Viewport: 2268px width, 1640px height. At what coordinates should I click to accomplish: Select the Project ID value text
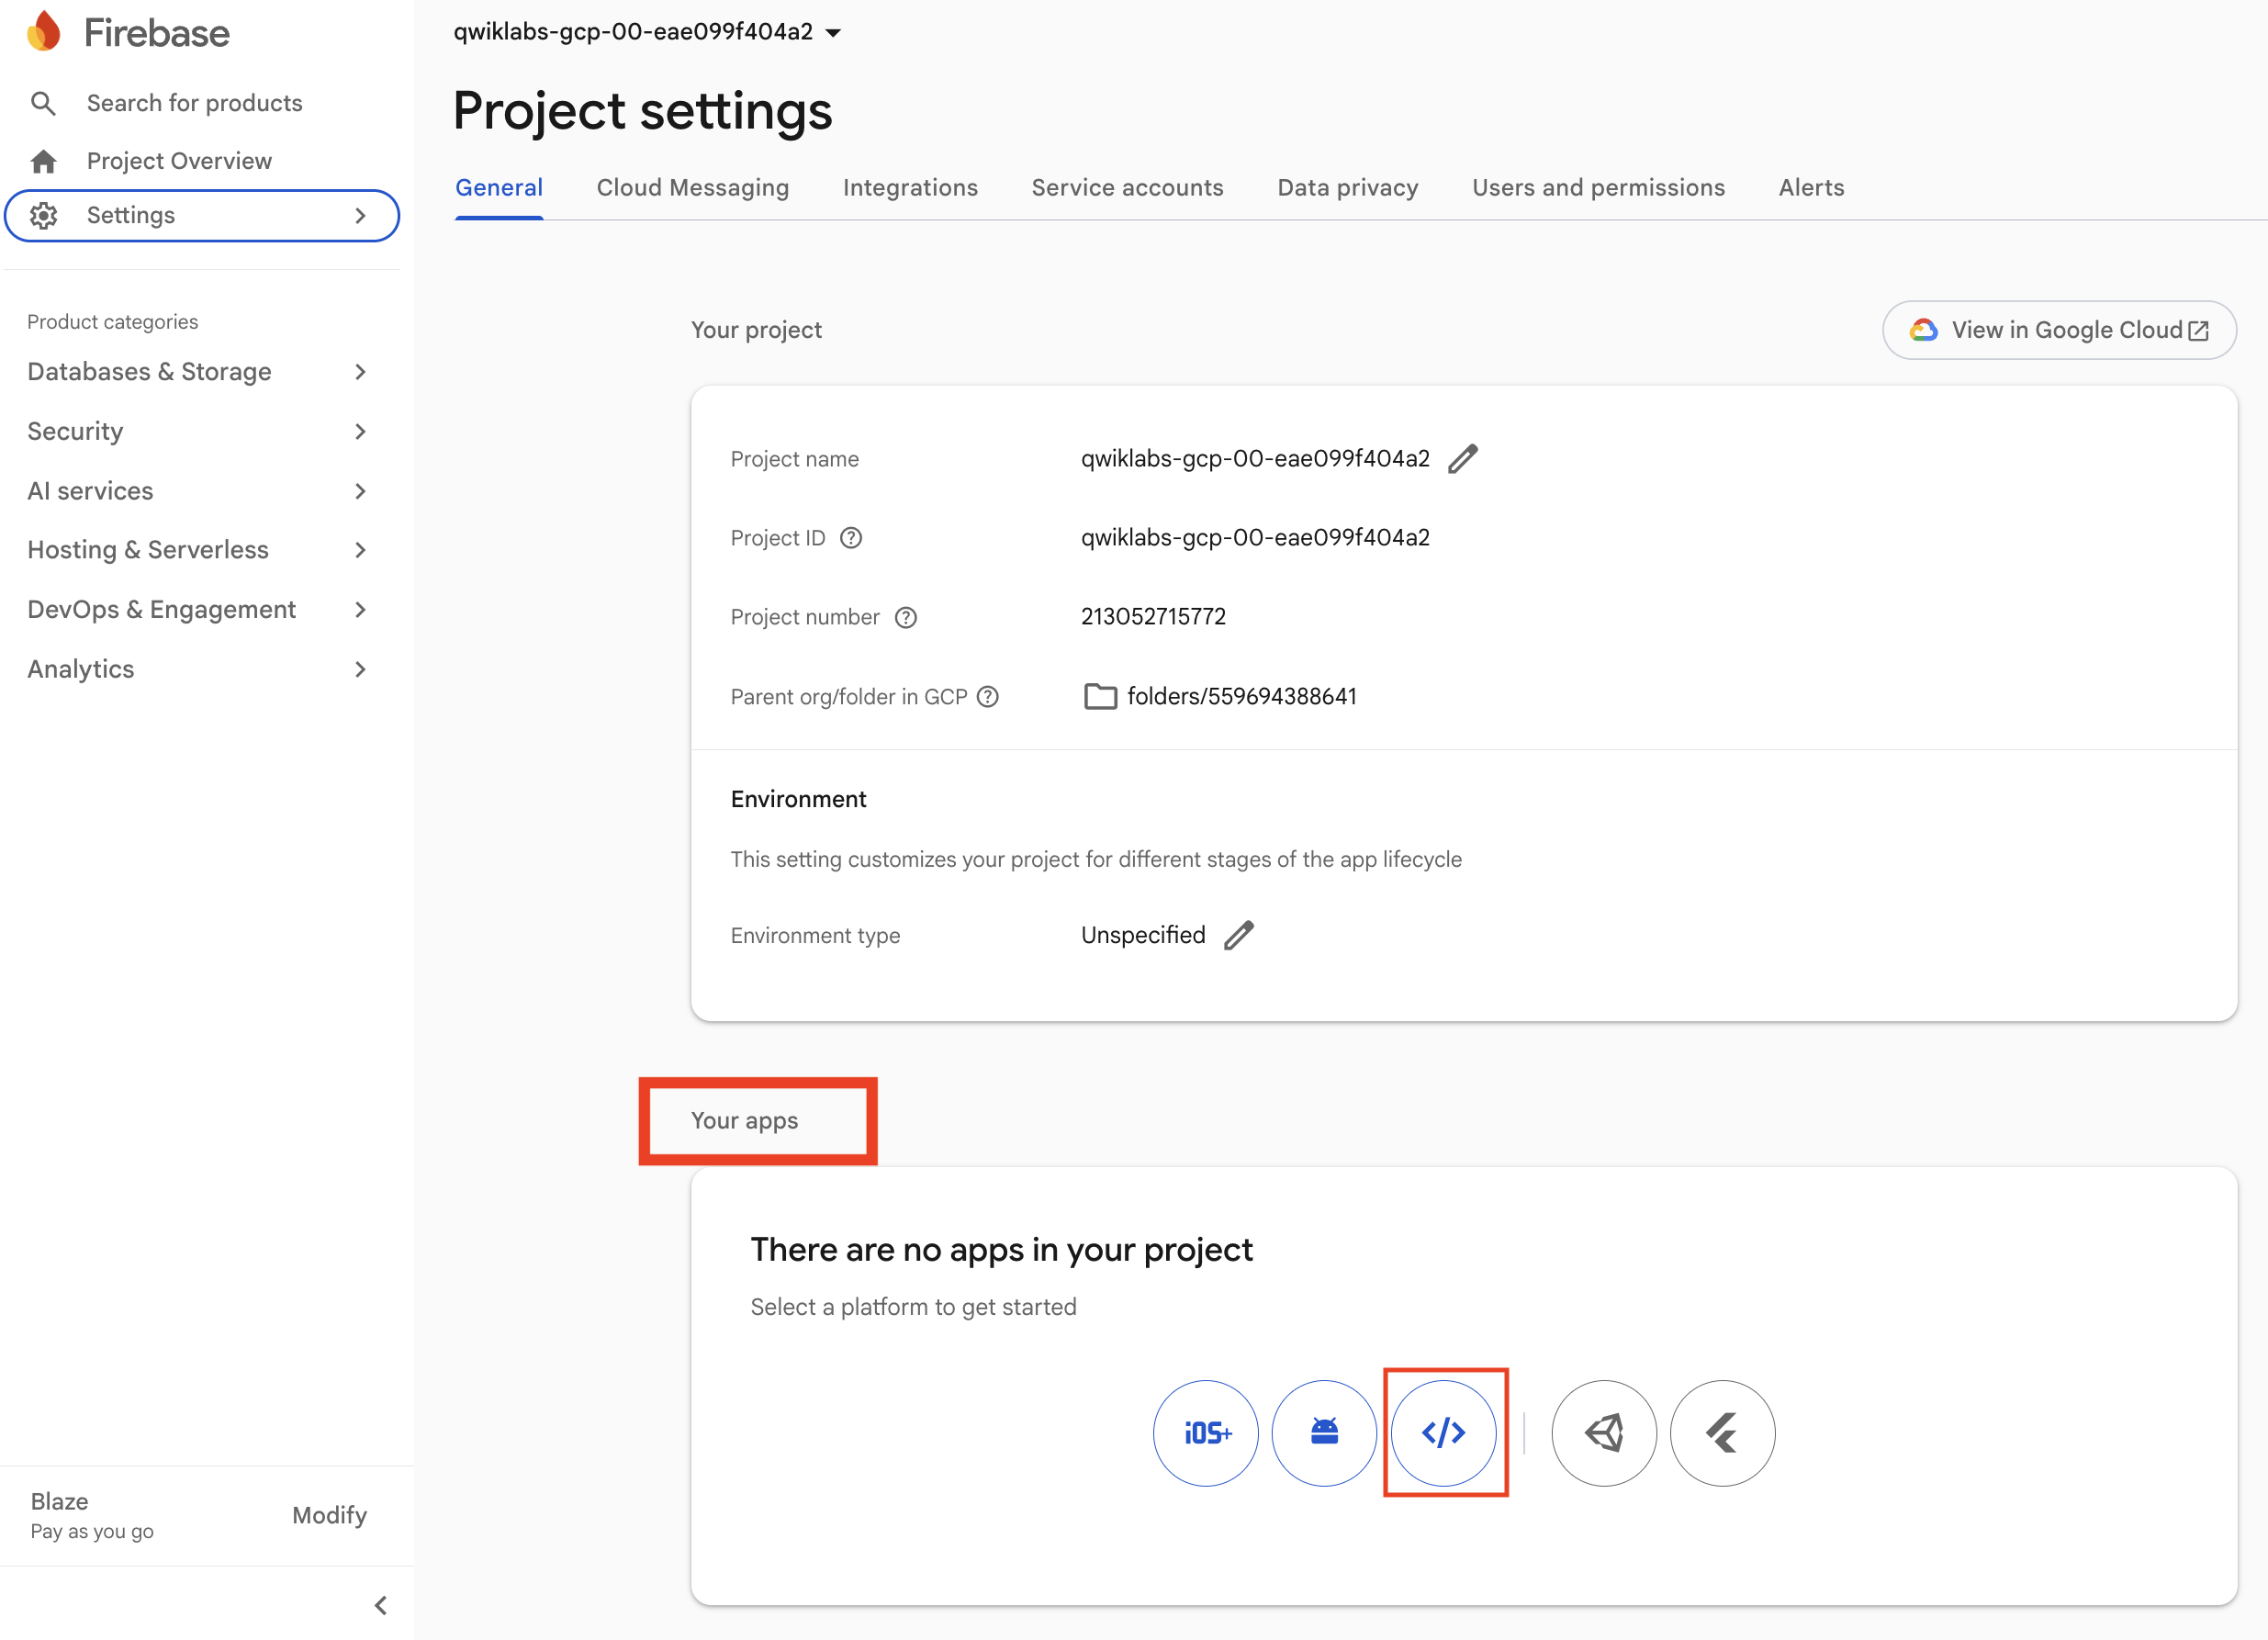click(1255, 538)
